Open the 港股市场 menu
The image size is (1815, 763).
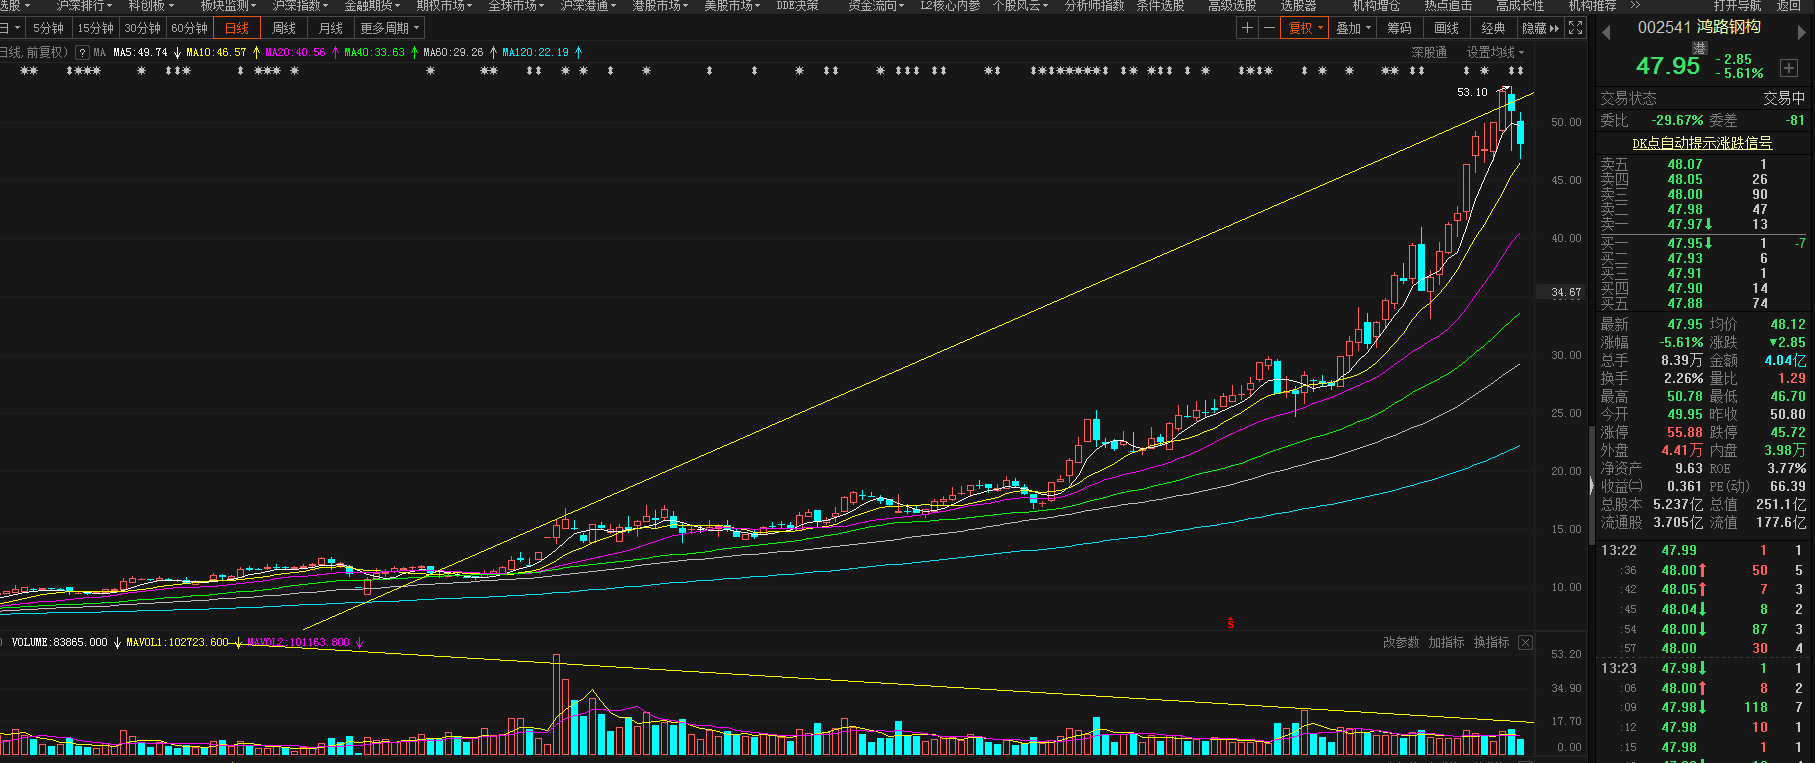point(661,6)
